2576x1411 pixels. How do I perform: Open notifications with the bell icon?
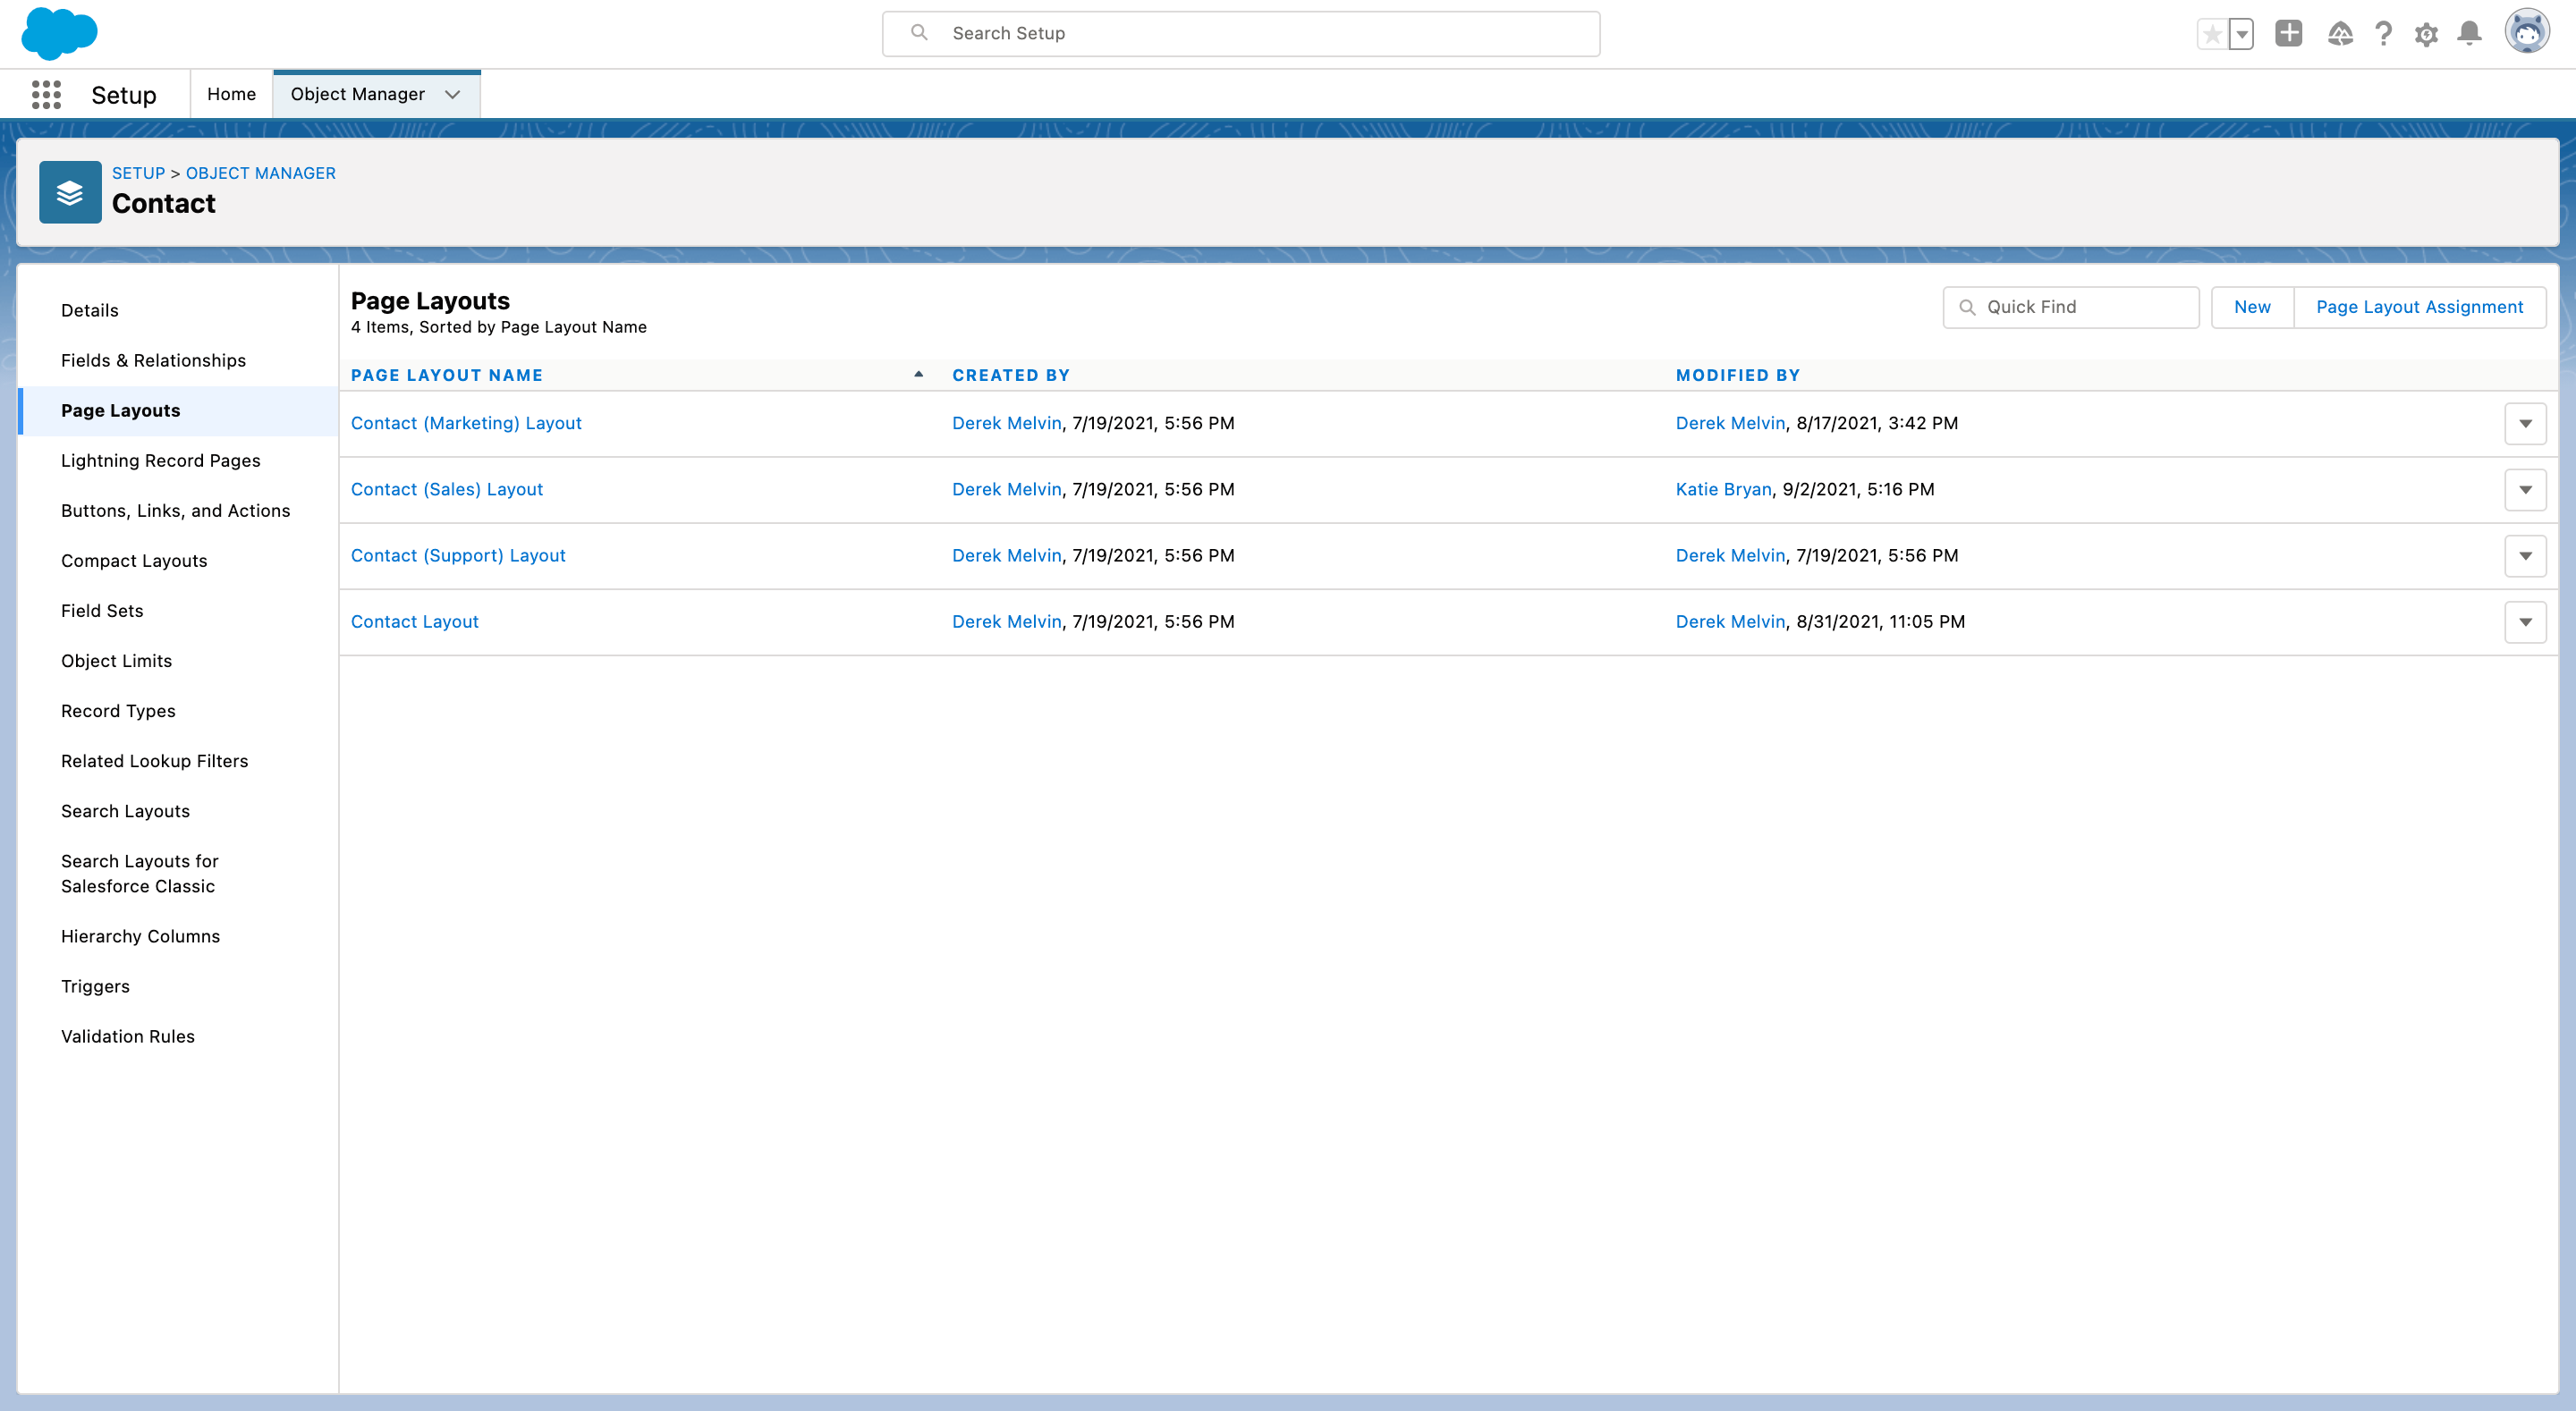2469,33
